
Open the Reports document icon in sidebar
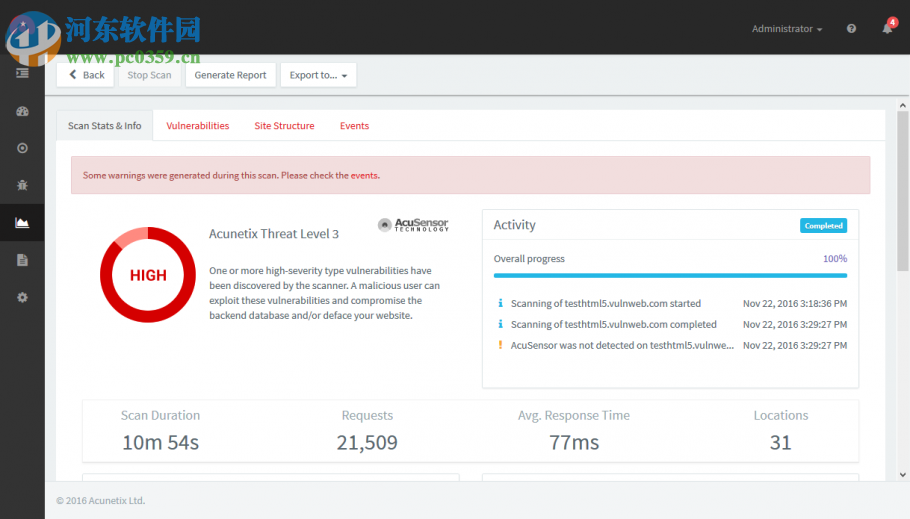coord(22,260)
